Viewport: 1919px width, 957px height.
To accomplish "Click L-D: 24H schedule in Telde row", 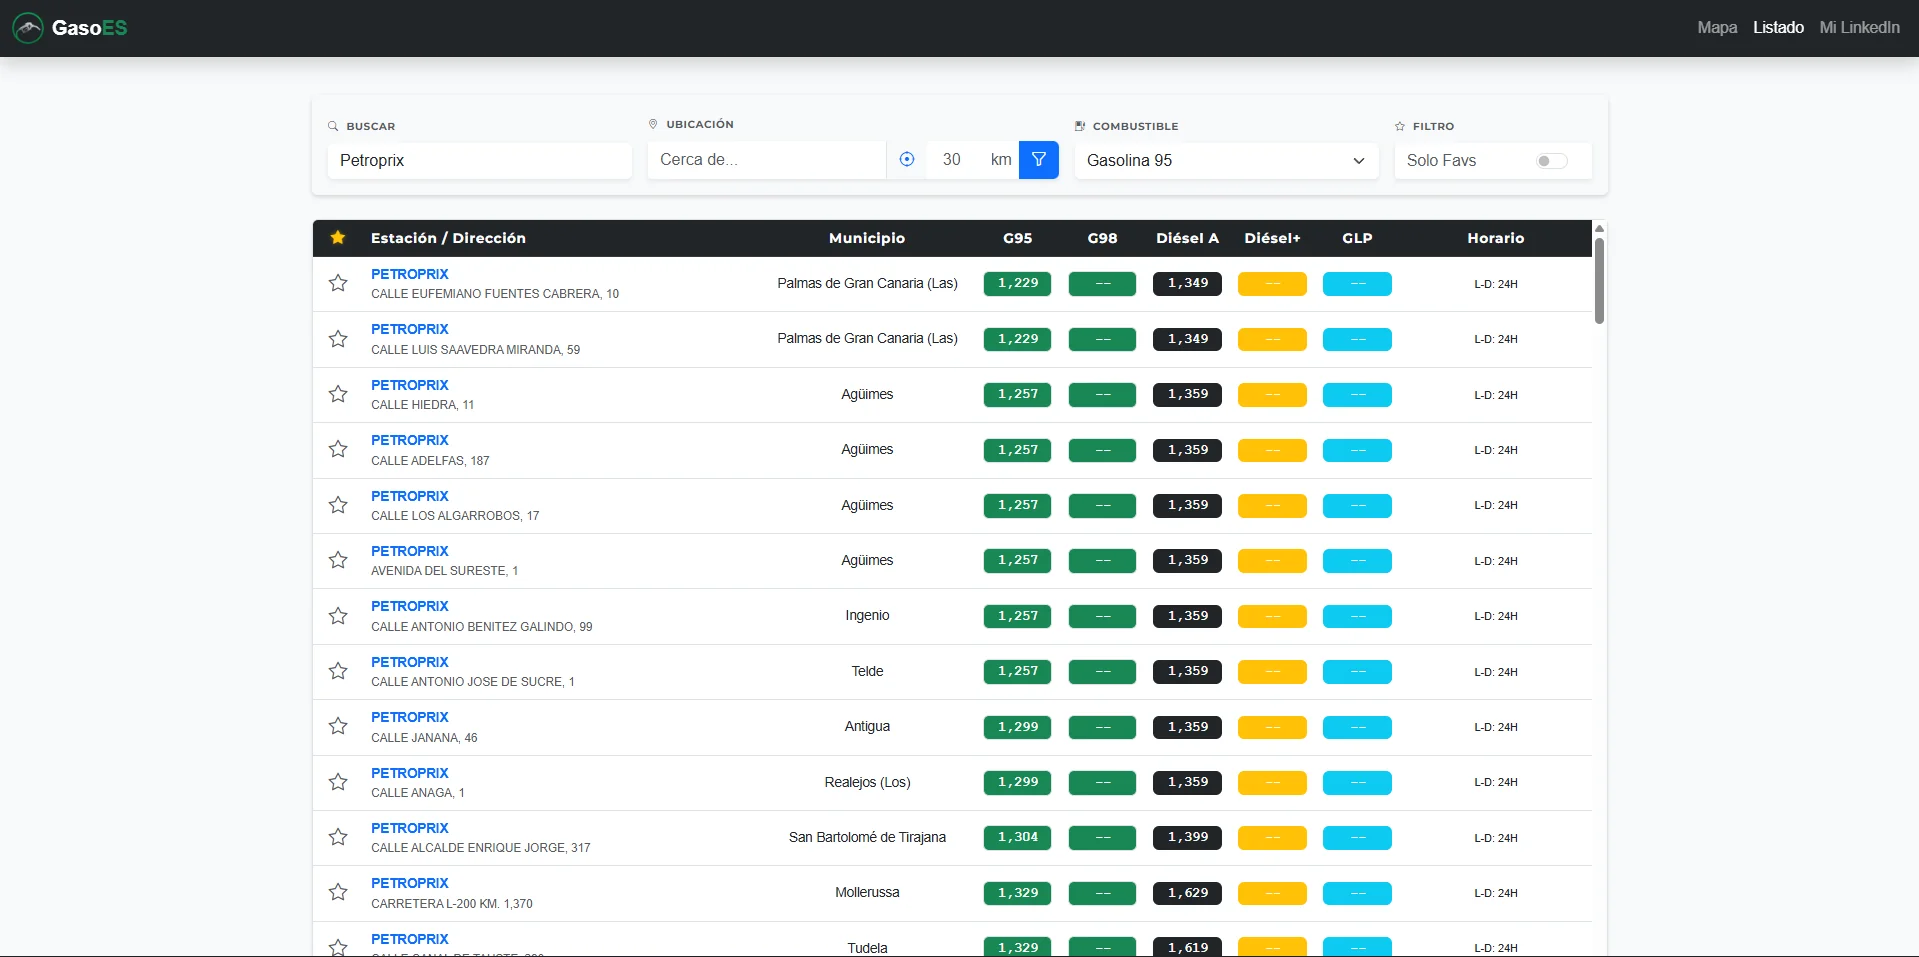I will tap(1495, 672).
